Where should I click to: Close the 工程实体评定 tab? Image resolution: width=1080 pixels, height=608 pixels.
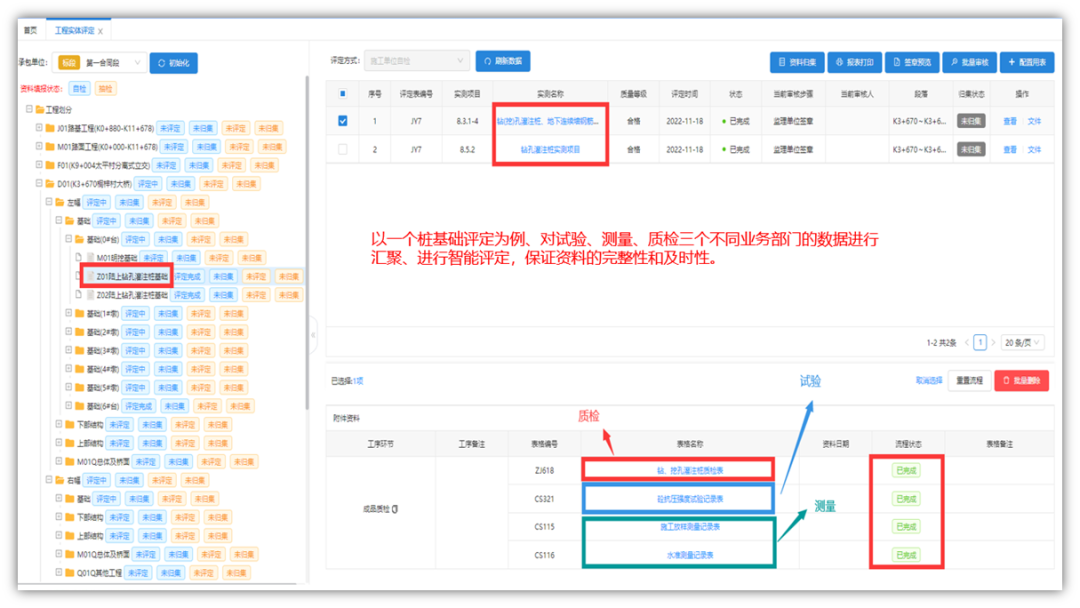pyautogui.click(x=100, y=32)
